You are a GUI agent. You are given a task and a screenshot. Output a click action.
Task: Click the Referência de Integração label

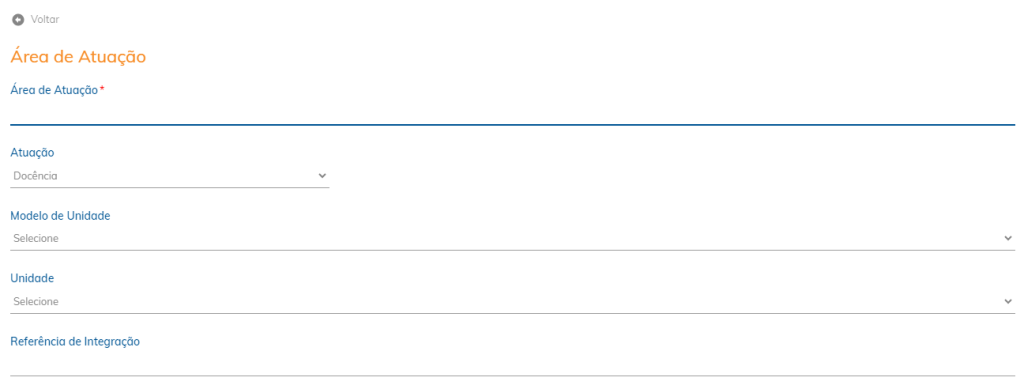[x=75, y=341]
